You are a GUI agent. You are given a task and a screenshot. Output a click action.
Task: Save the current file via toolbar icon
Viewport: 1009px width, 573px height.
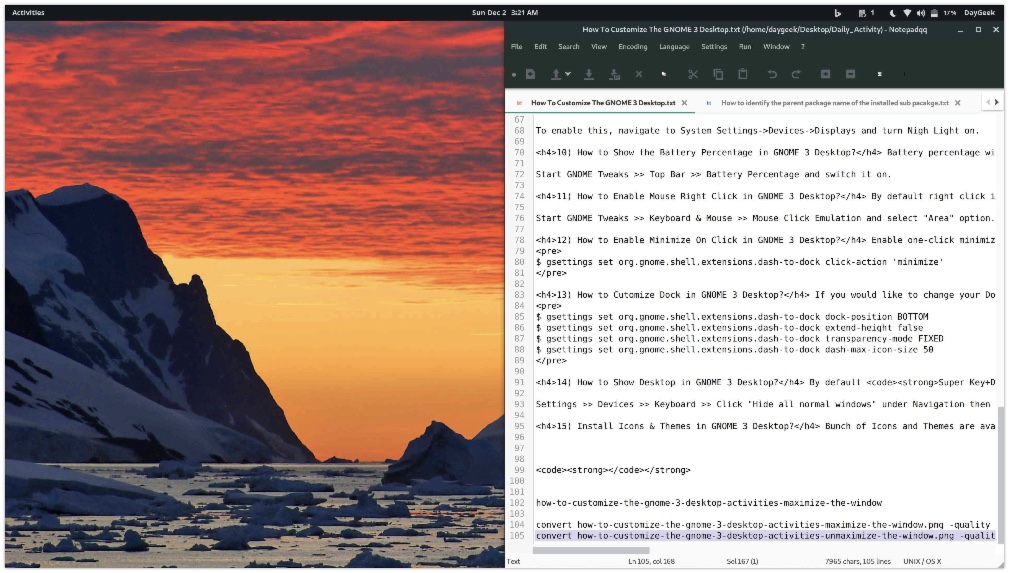click(589, 74)
